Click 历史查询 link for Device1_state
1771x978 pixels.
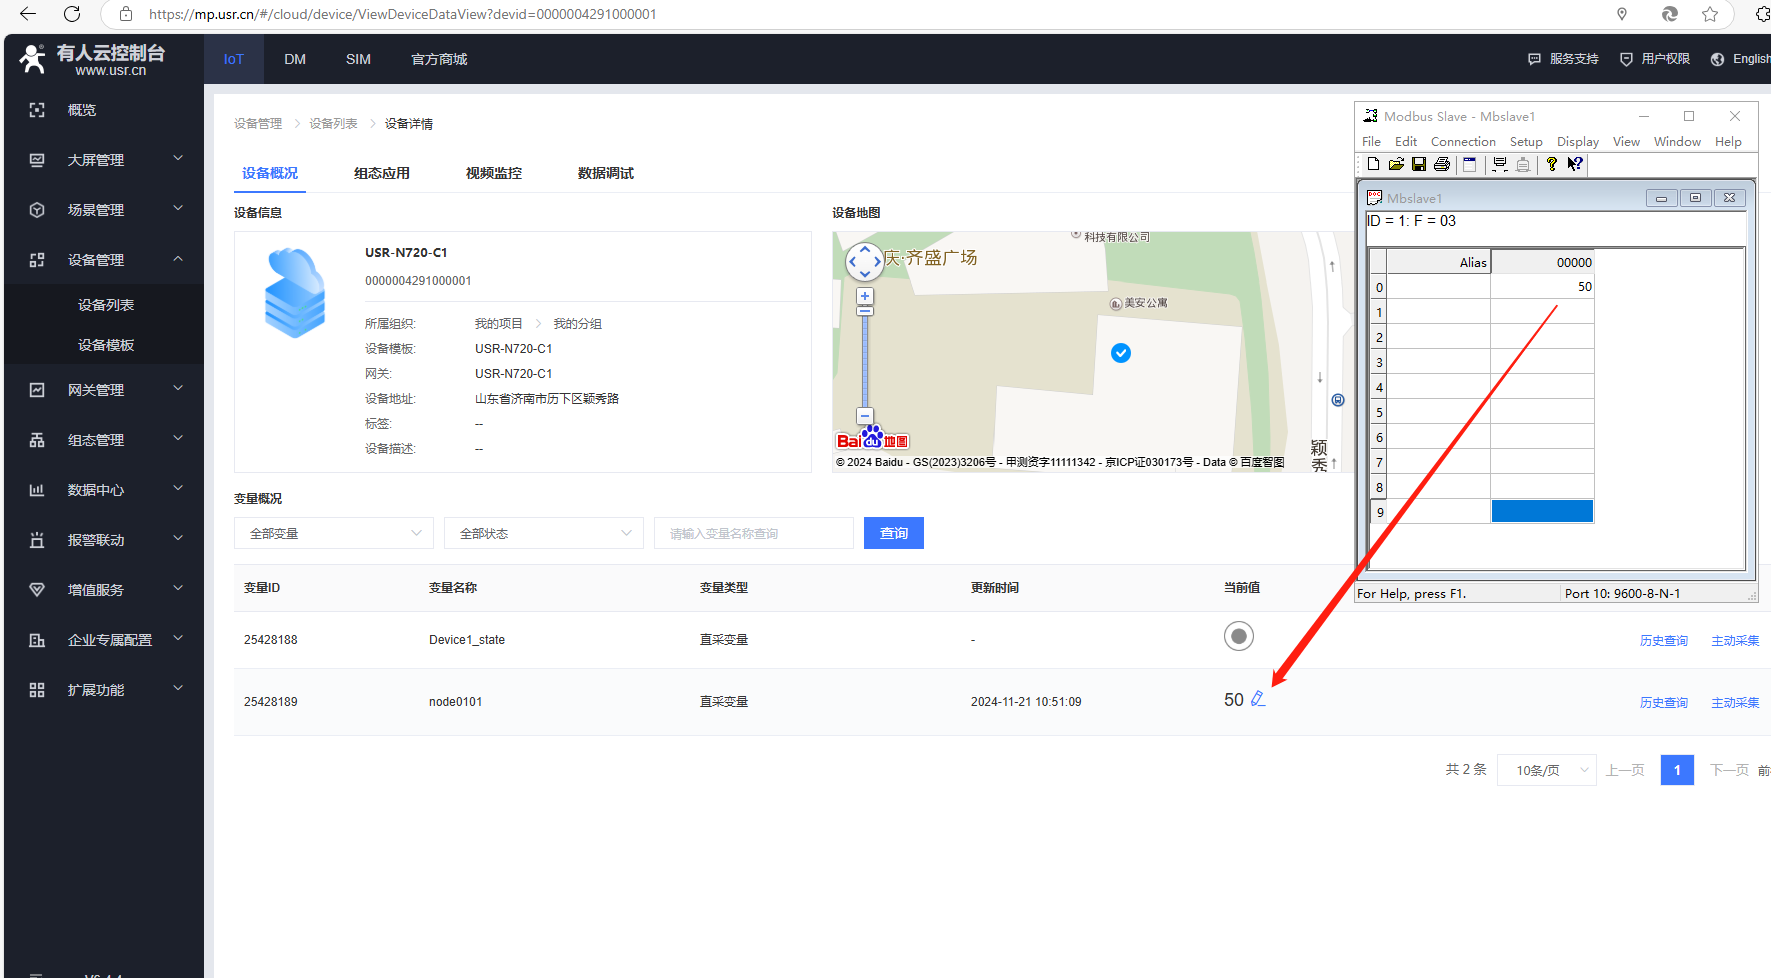point(1664,641)
